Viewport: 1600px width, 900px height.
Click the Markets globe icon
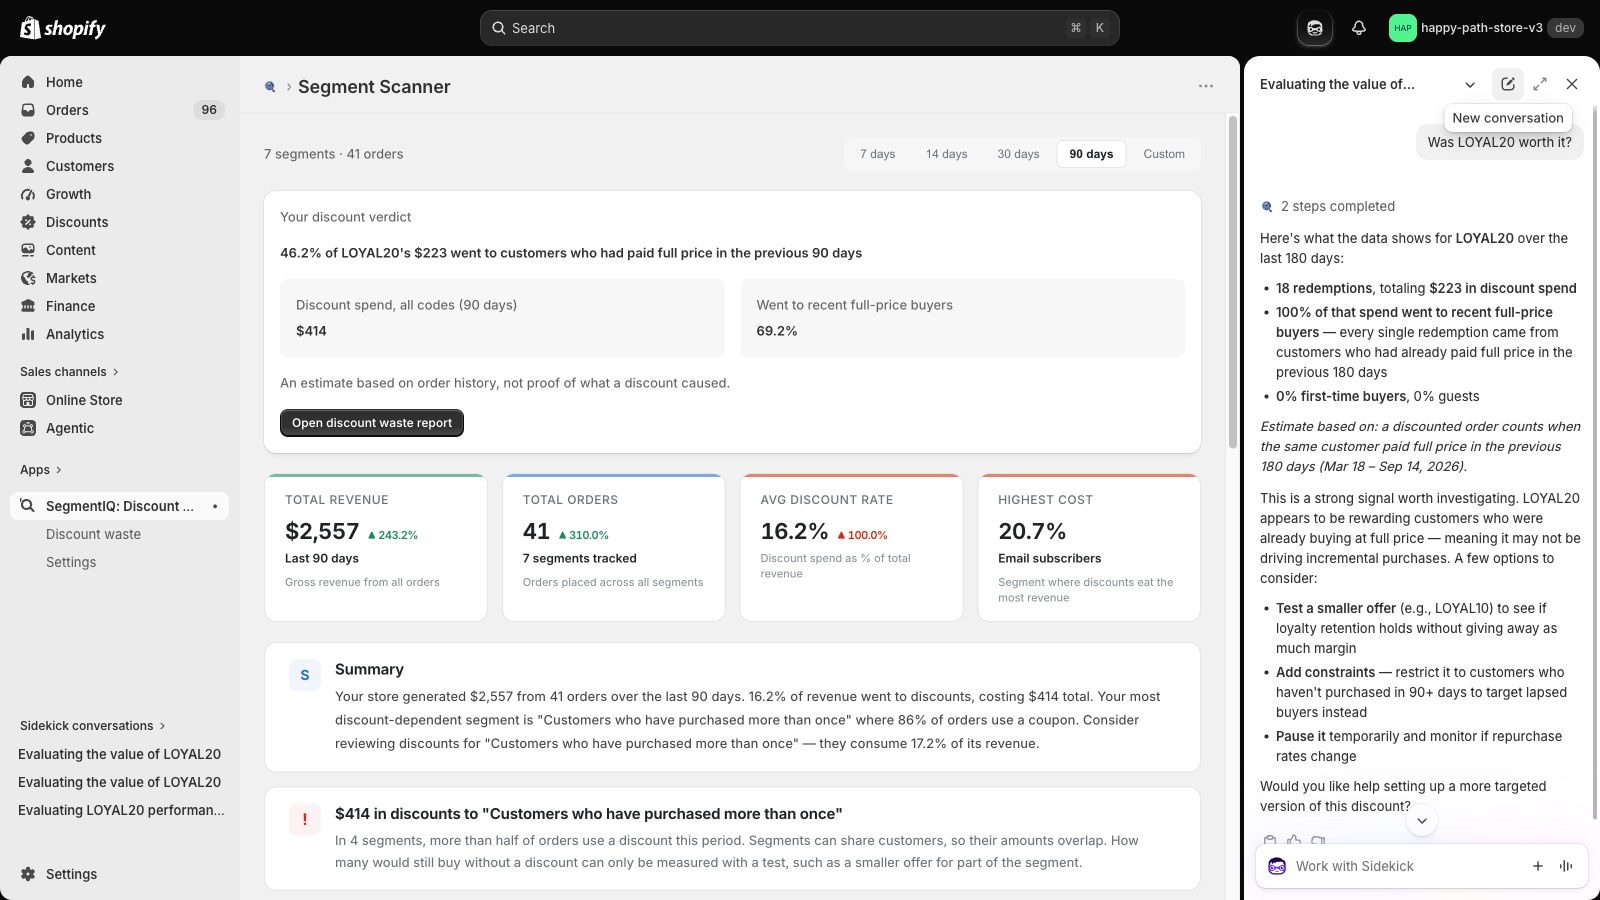tap(28, 278)
